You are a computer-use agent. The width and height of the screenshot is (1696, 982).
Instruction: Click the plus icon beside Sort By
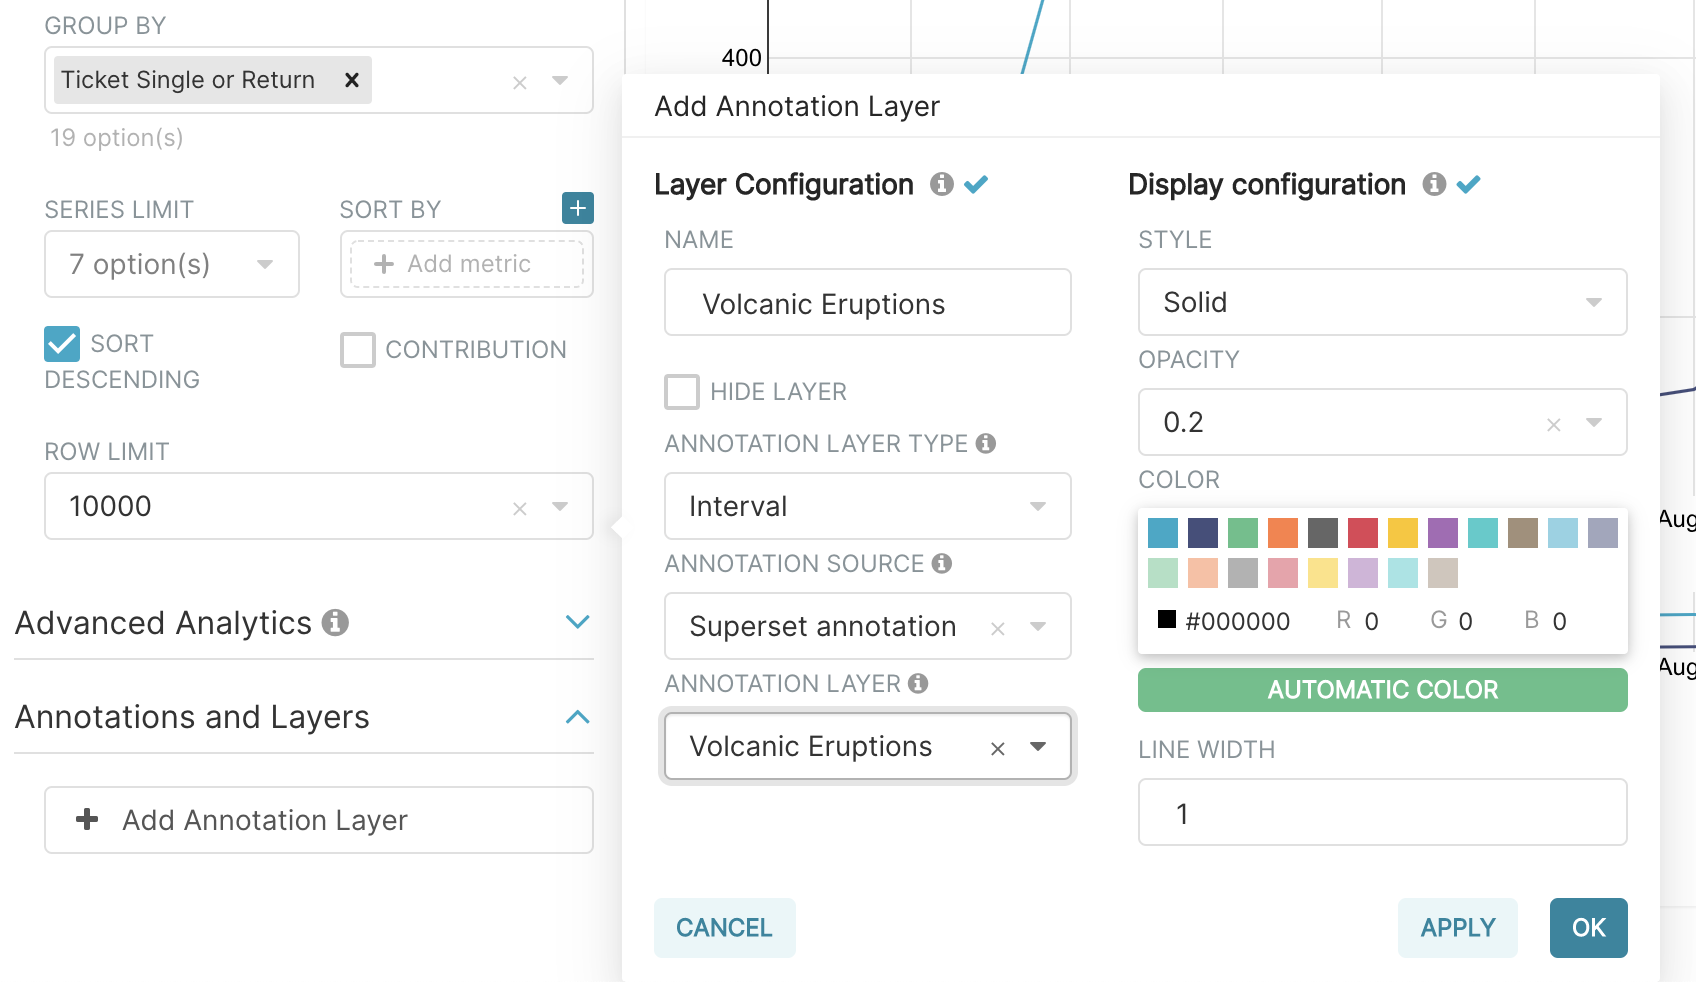[577, 208]
